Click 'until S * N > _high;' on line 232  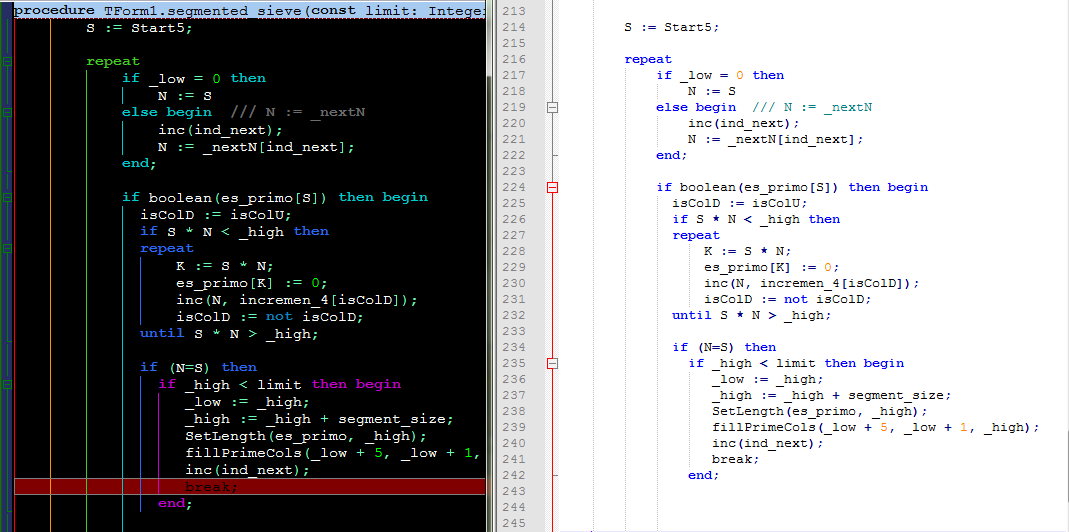pos(752,315)
